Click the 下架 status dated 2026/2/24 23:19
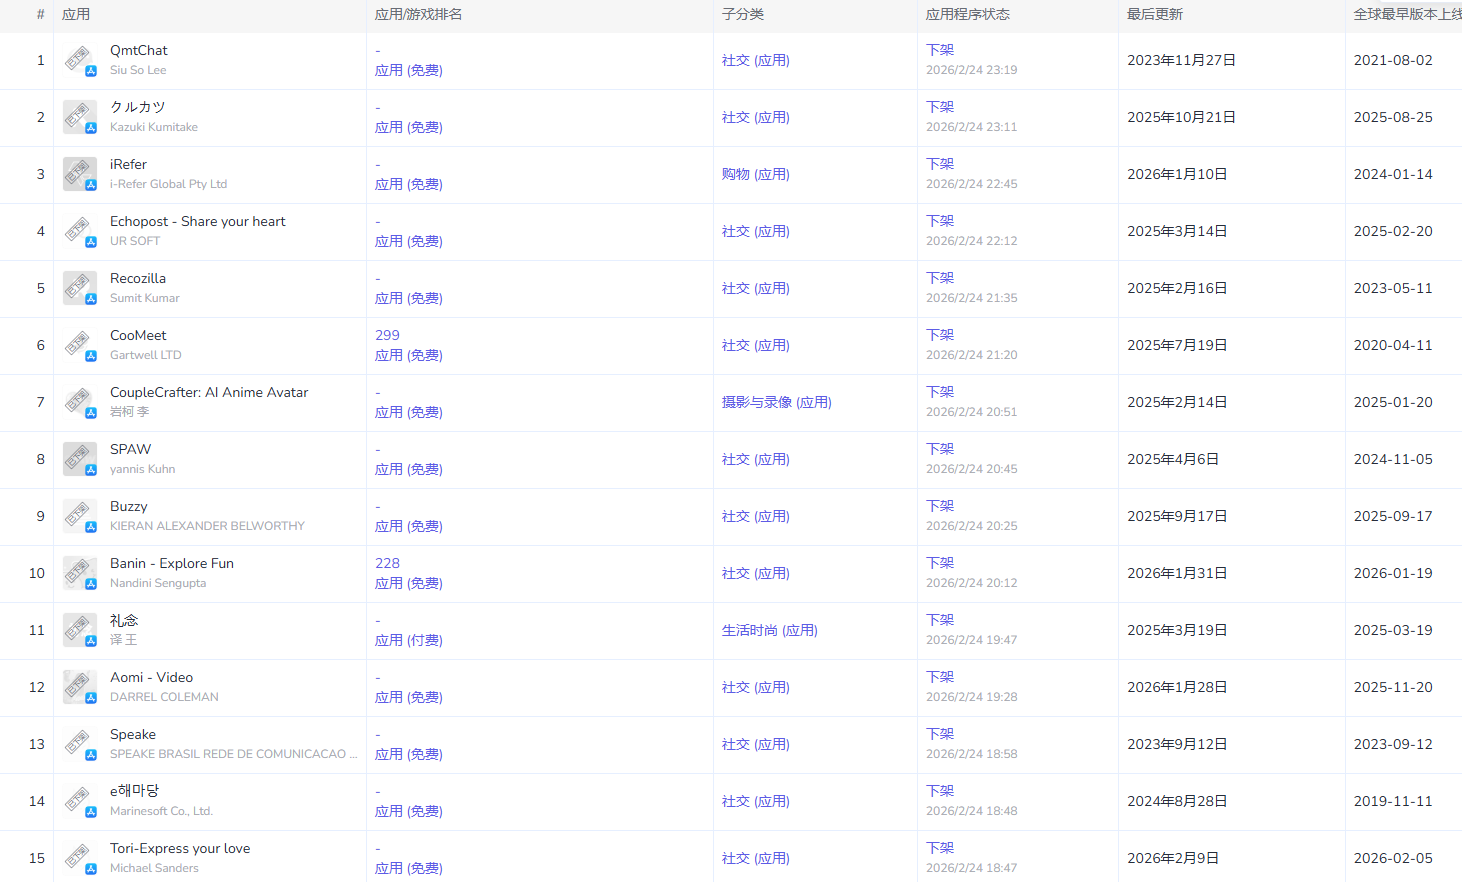 (940, 50)
